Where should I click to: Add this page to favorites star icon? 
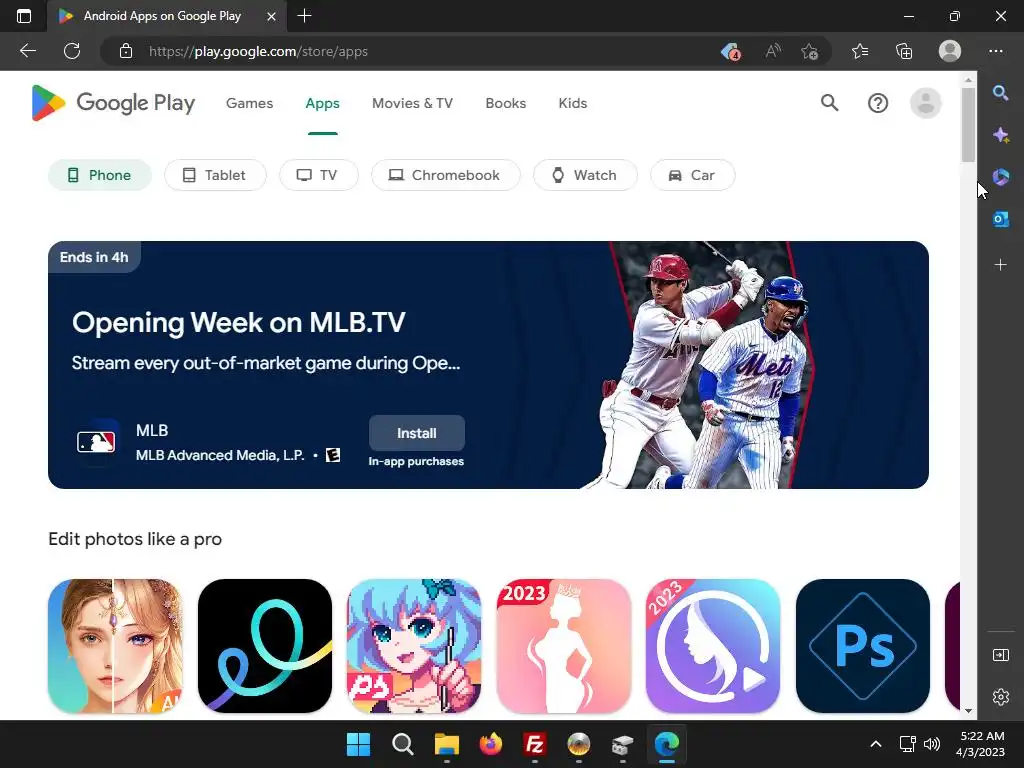tap(810, 51)
